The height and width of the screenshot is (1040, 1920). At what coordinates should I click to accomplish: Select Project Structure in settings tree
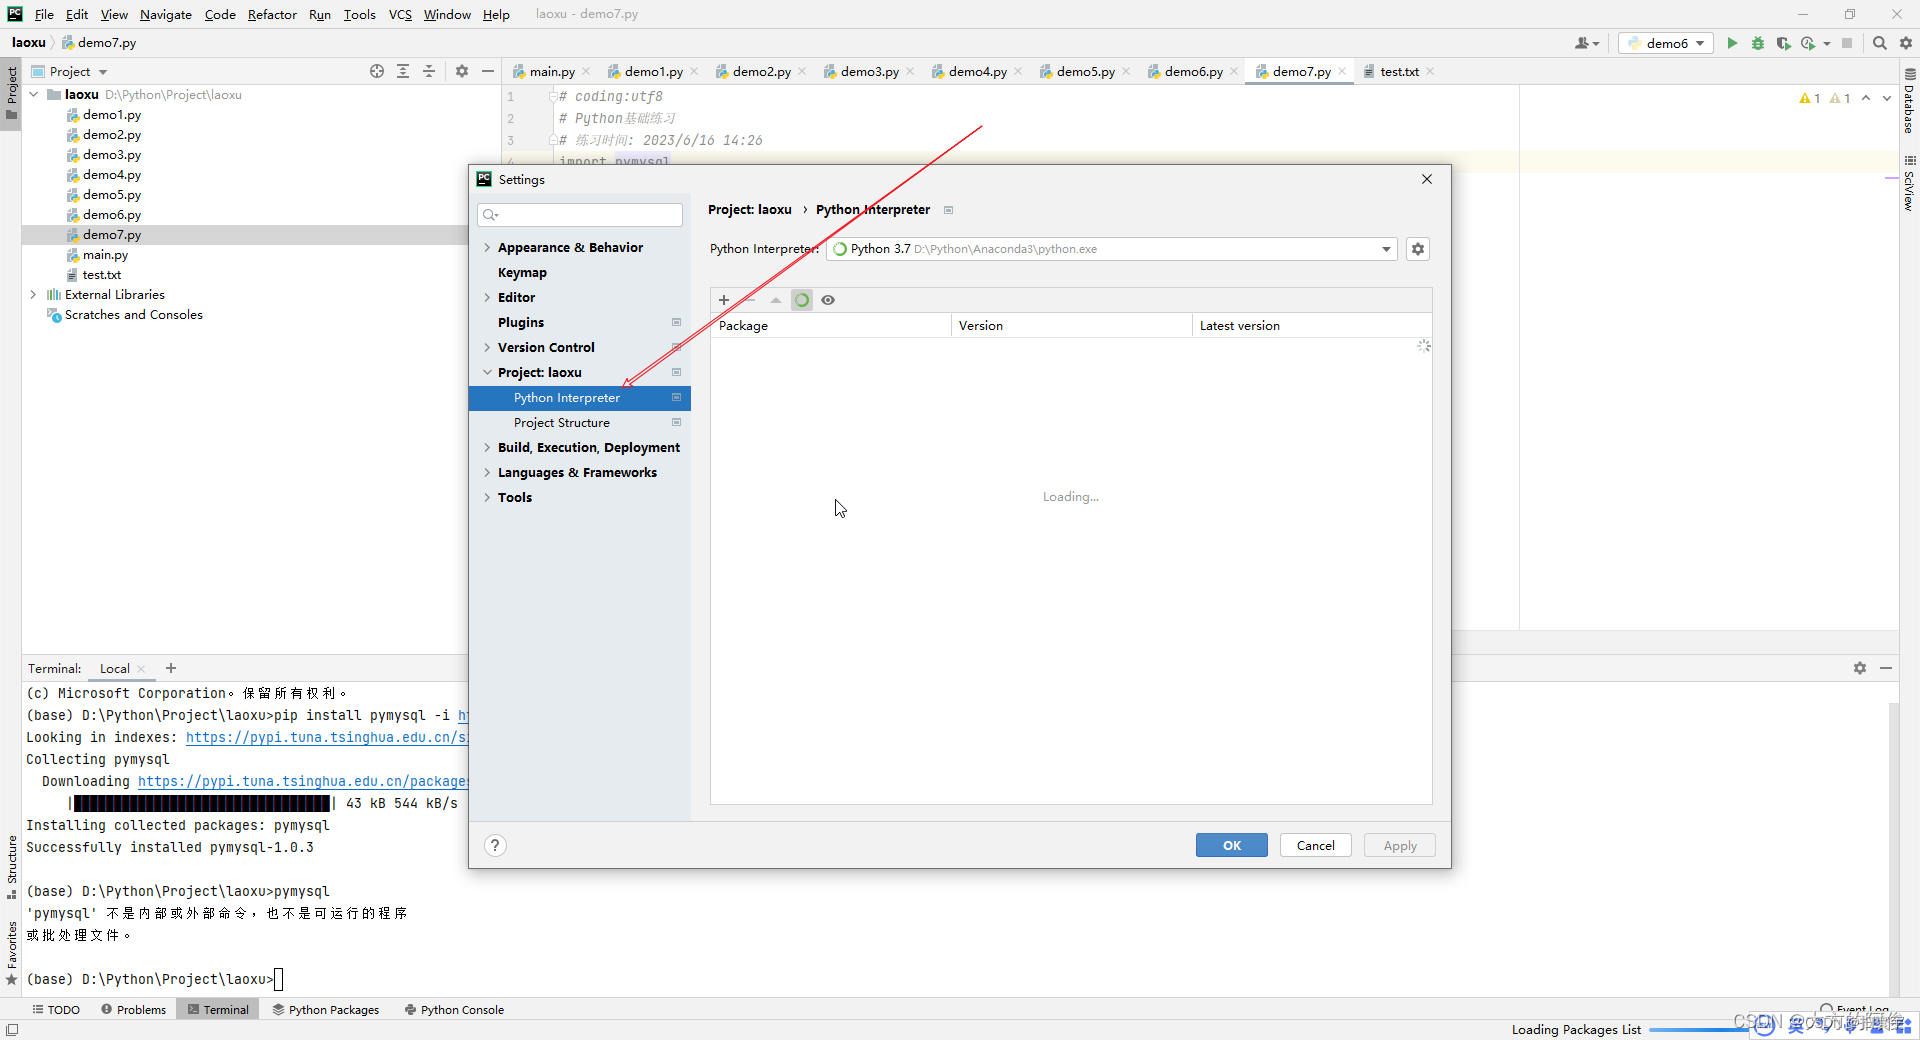click(561, 423)
